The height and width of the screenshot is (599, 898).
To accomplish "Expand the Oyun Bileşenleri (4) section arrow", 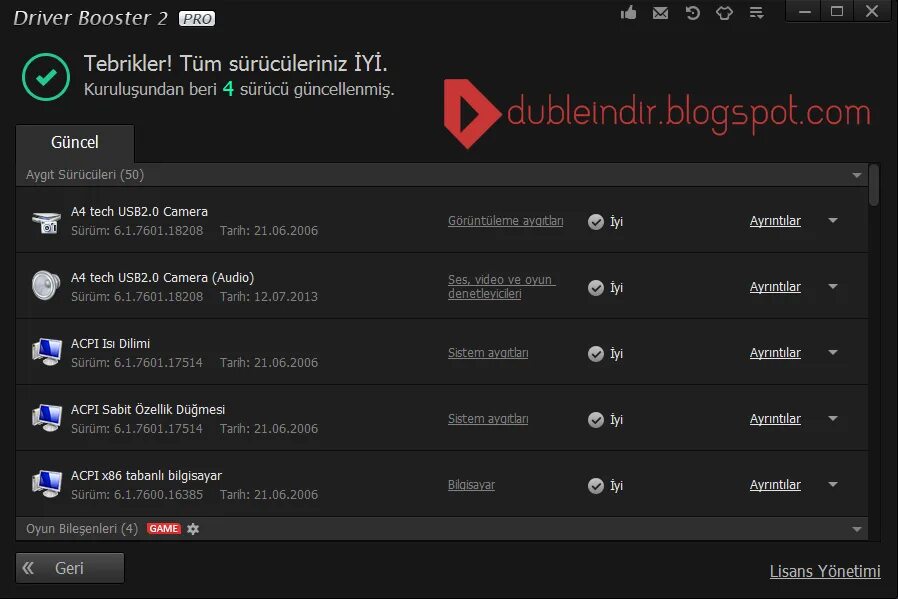I will (x=857, y=529).
